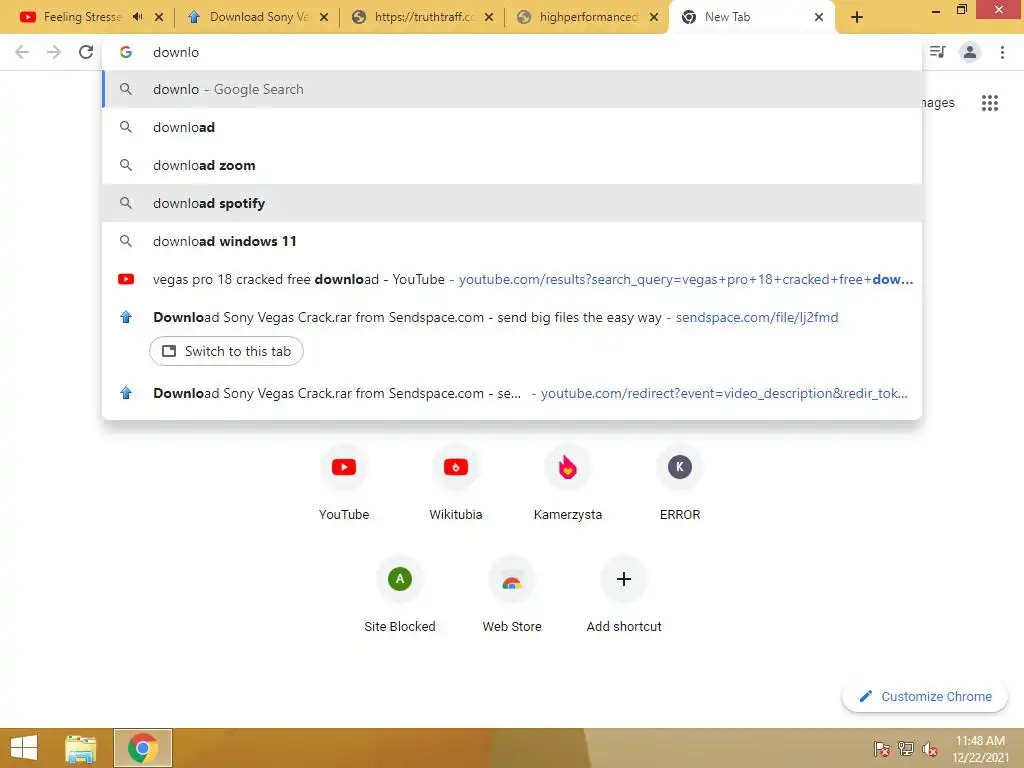Open the ERROR shortcut tile
1024x768 pixels.
(x=680, y=483)
